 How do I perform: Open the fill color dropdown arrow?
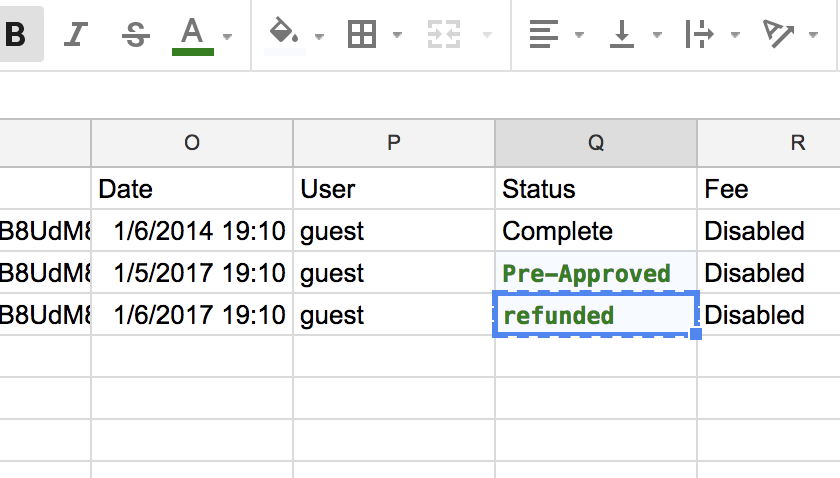tap(320, 36)
